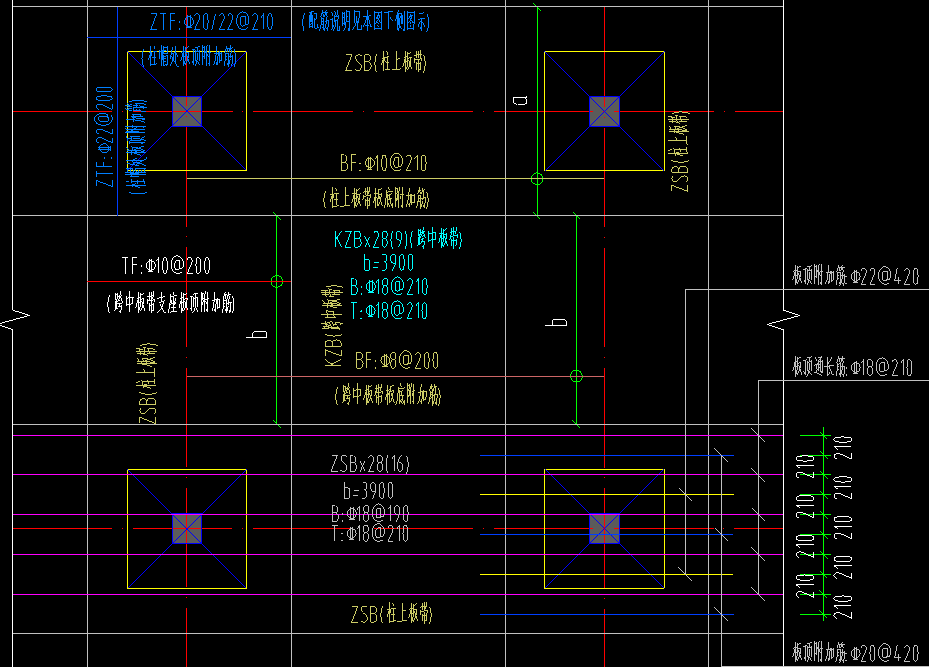
Task: Select the cyan T:Φ18@210 text
Action: 389,311
